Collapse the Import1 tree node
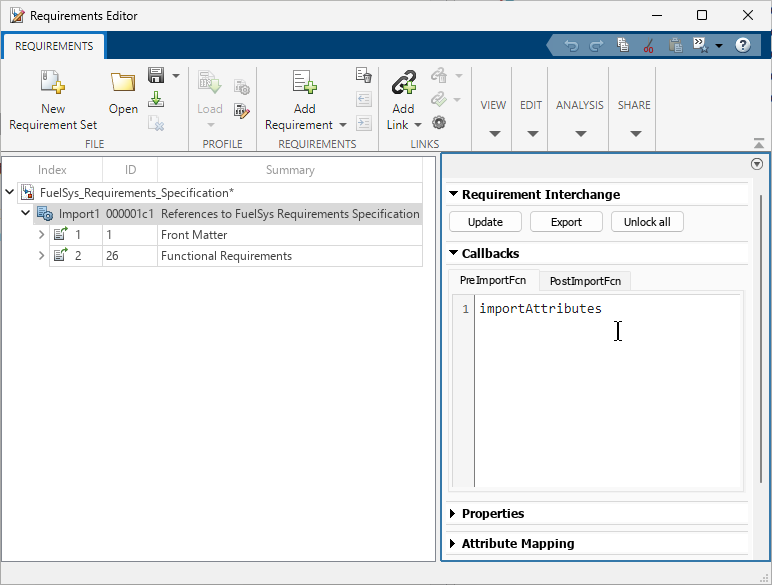This screenshot has width=772, height=585. pos(26,214)
